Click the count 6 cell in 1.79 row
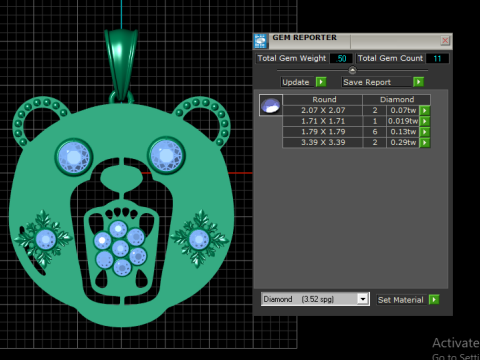Screen dimensions: 480x360 tap(375, 132)
